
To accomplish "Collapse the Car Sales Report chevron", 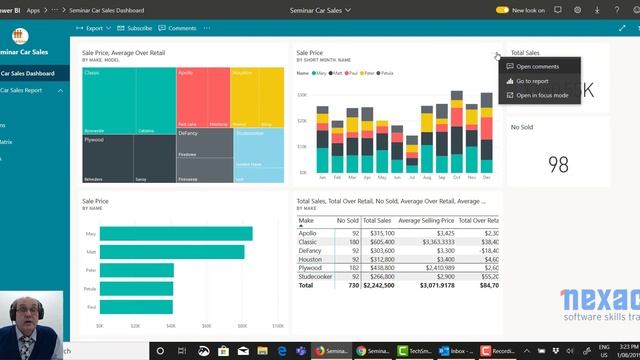I will tap(60, 90).
